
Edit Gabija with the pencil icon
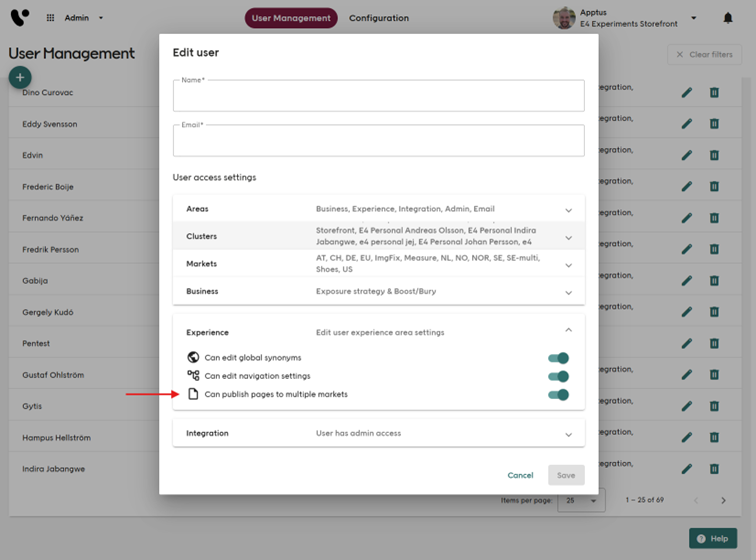coord(687,280)
